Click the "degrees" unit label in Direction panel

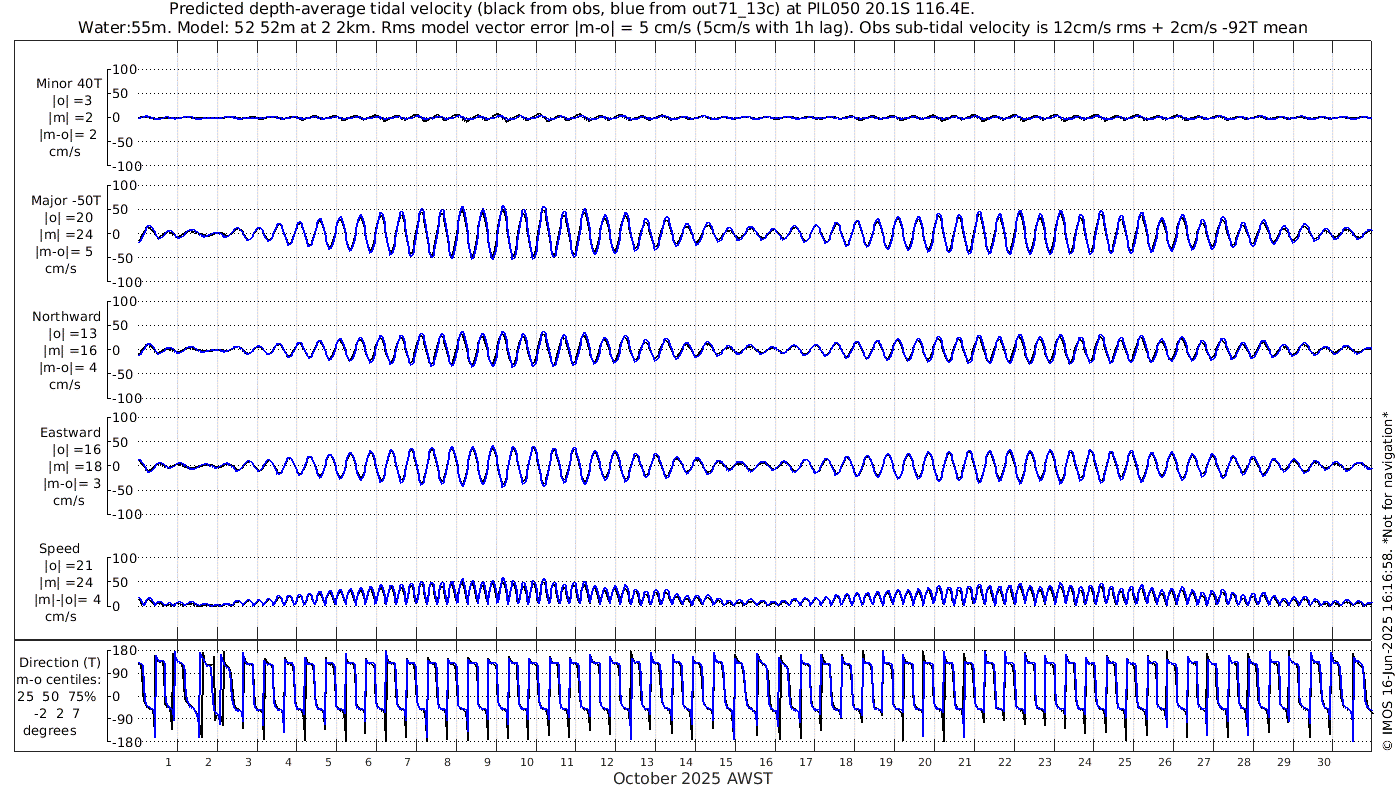(x=50, y=730)
